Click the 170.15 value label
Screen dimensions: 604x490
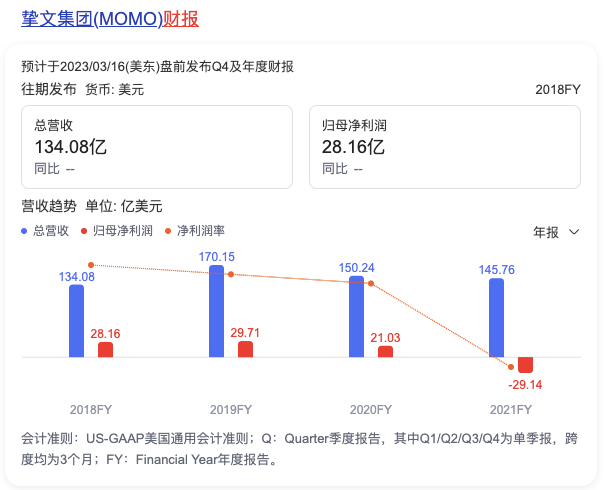pos(216,257)
